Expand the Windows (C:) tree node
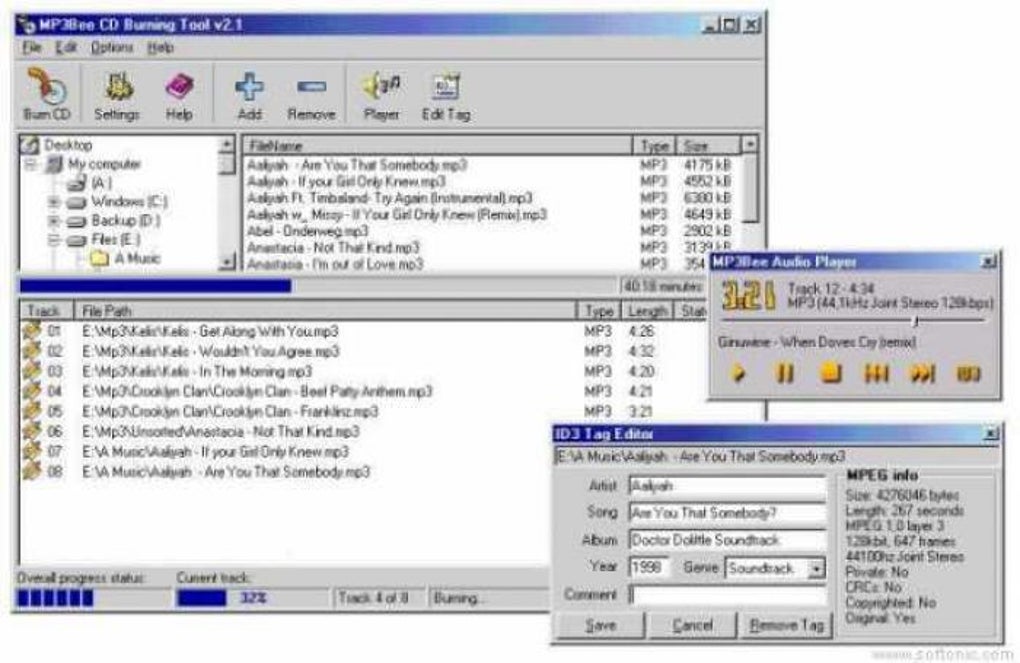This screenshot has height=663, width=1020. tap(55, 201)
